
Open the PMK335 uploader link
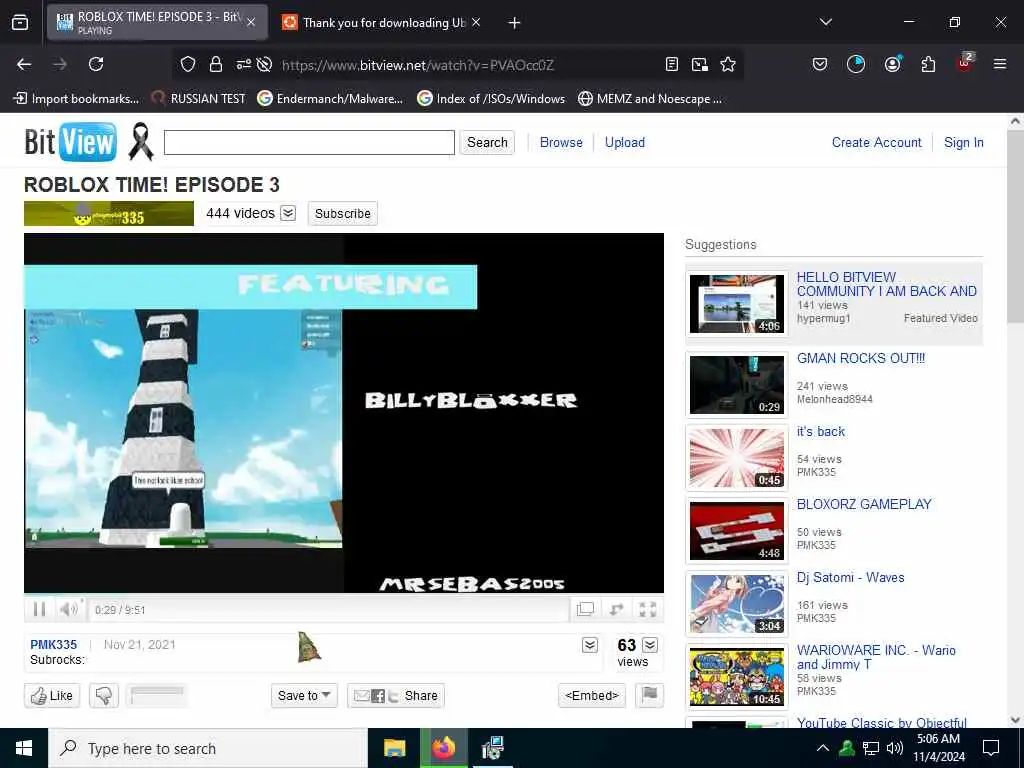click(x=54, y=645)
